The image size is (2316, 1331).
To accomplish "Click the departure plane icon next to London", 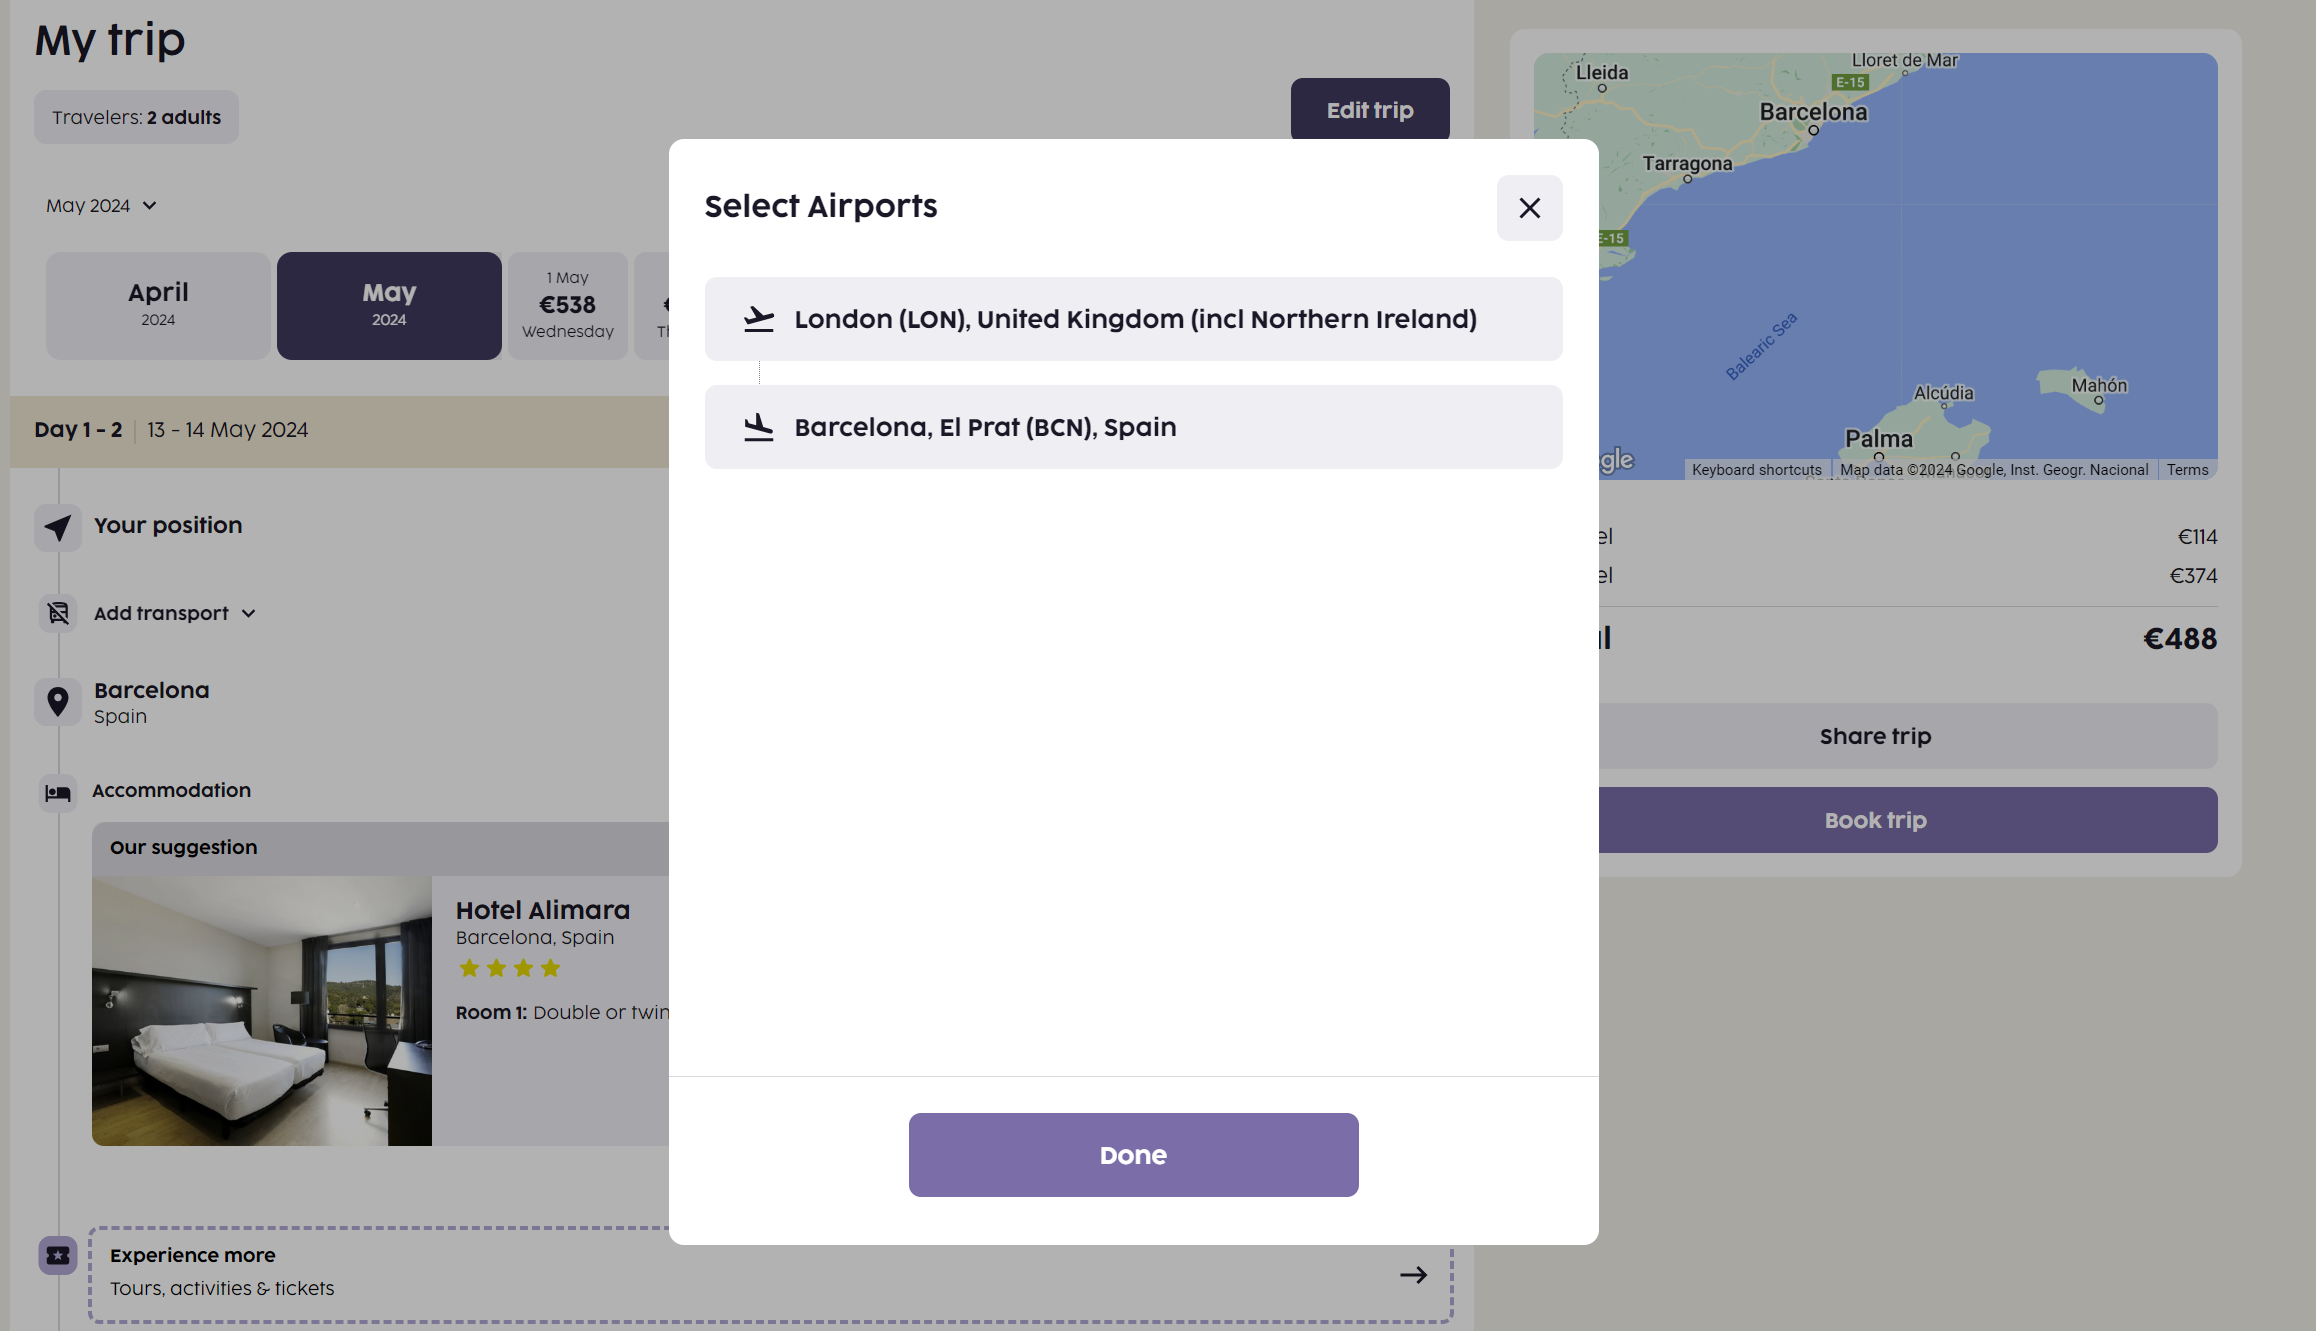I will tap(759, 319).
